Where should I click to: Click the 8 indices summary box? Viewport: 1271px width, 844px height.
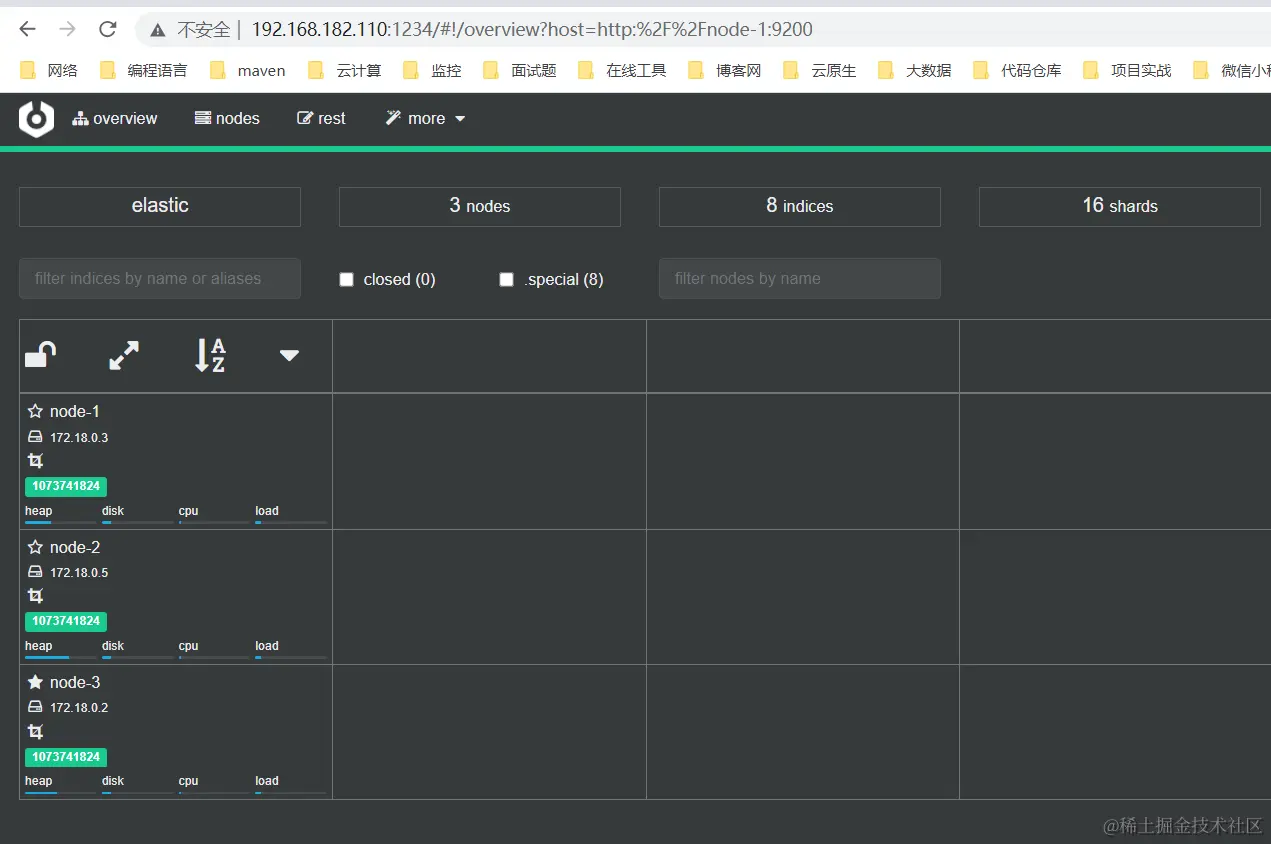point(800,206)
